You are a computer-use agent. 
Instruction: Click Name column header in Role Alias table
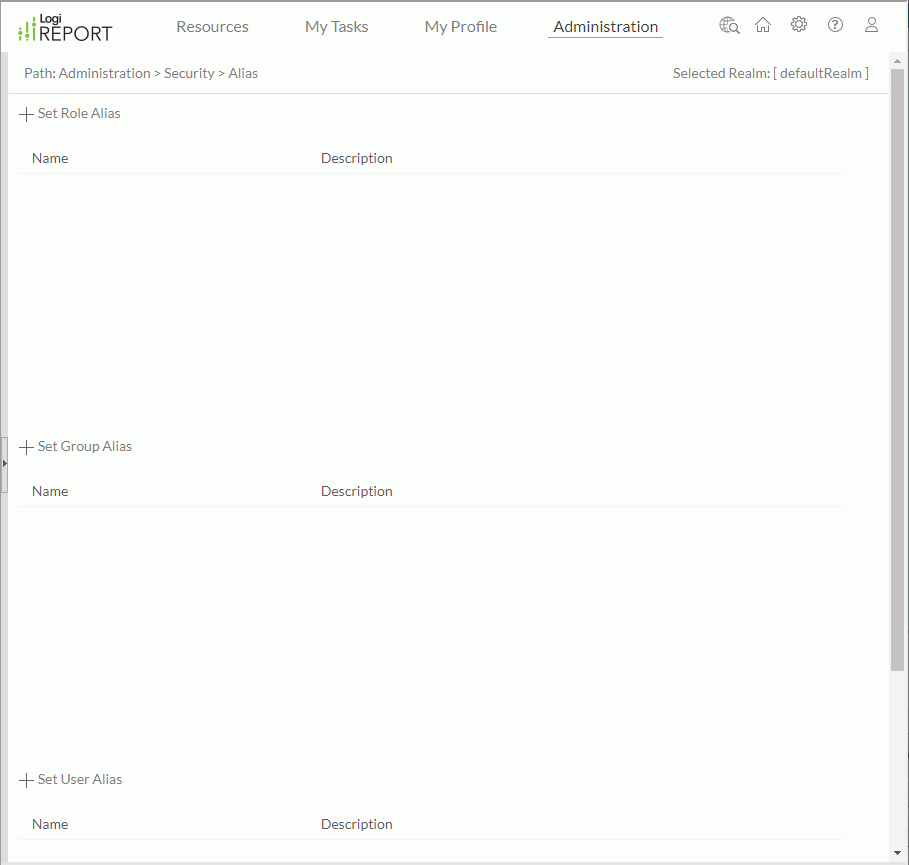pyautogui.click(x=50, y=158)
